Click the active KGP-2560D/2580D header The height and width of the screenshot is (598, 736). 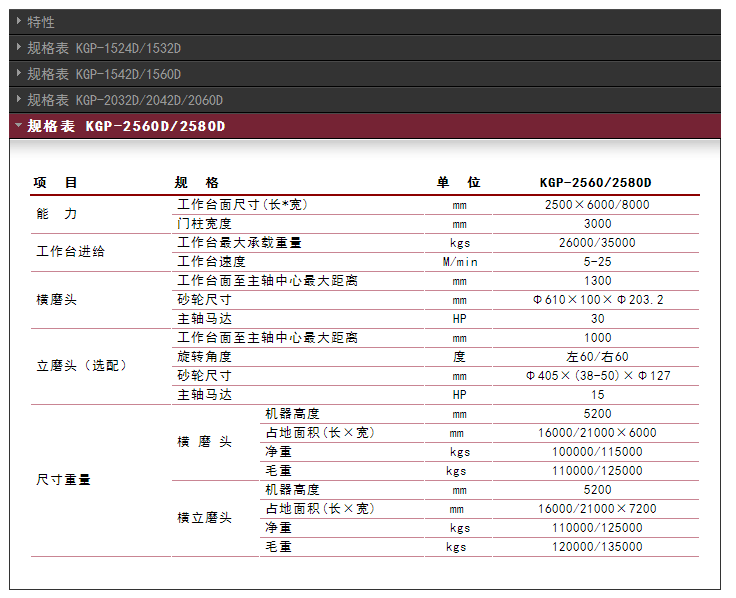(x=365, y=126)
